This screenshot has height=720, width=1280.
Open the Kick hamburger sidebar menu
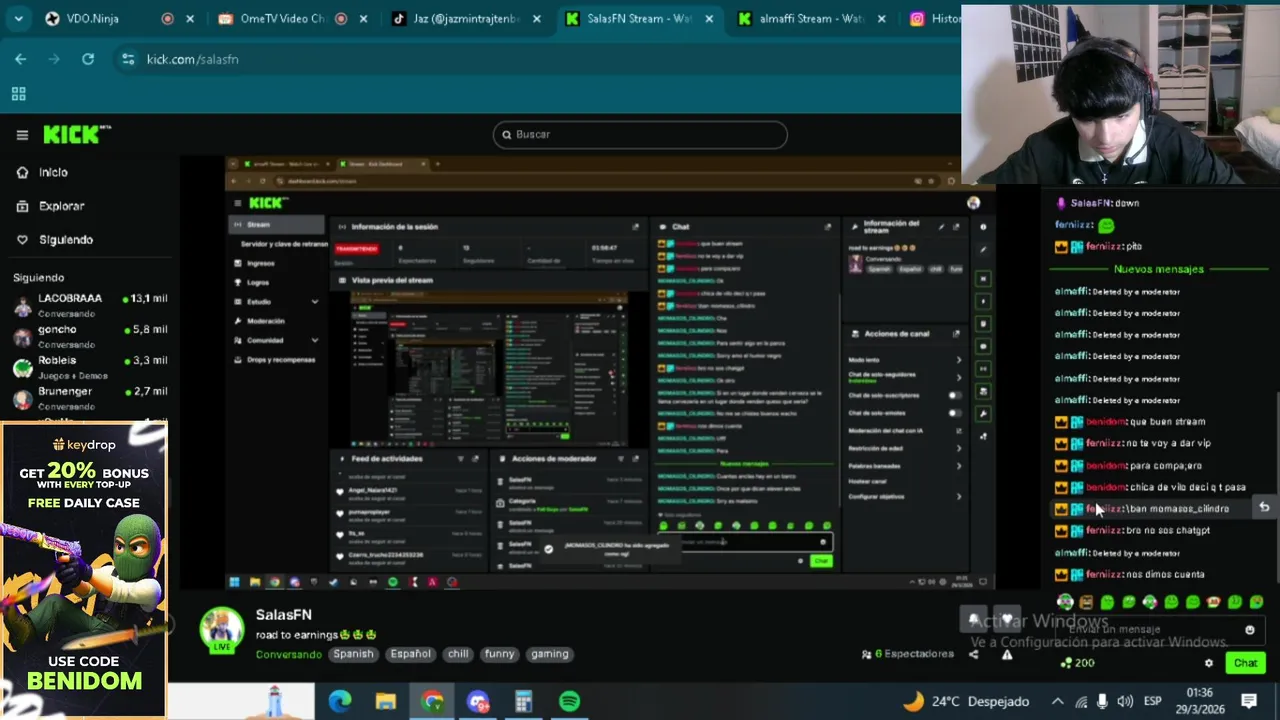tap(22, 135)
